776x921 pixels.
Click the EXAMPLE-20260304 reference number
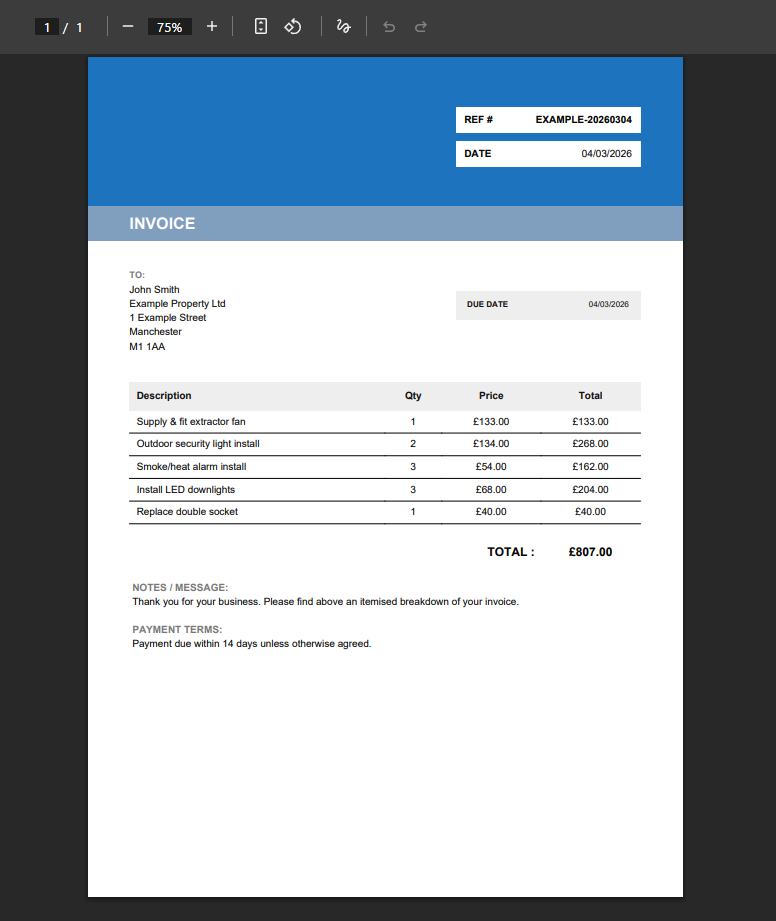pyautogui.click(x=583, y=120)
